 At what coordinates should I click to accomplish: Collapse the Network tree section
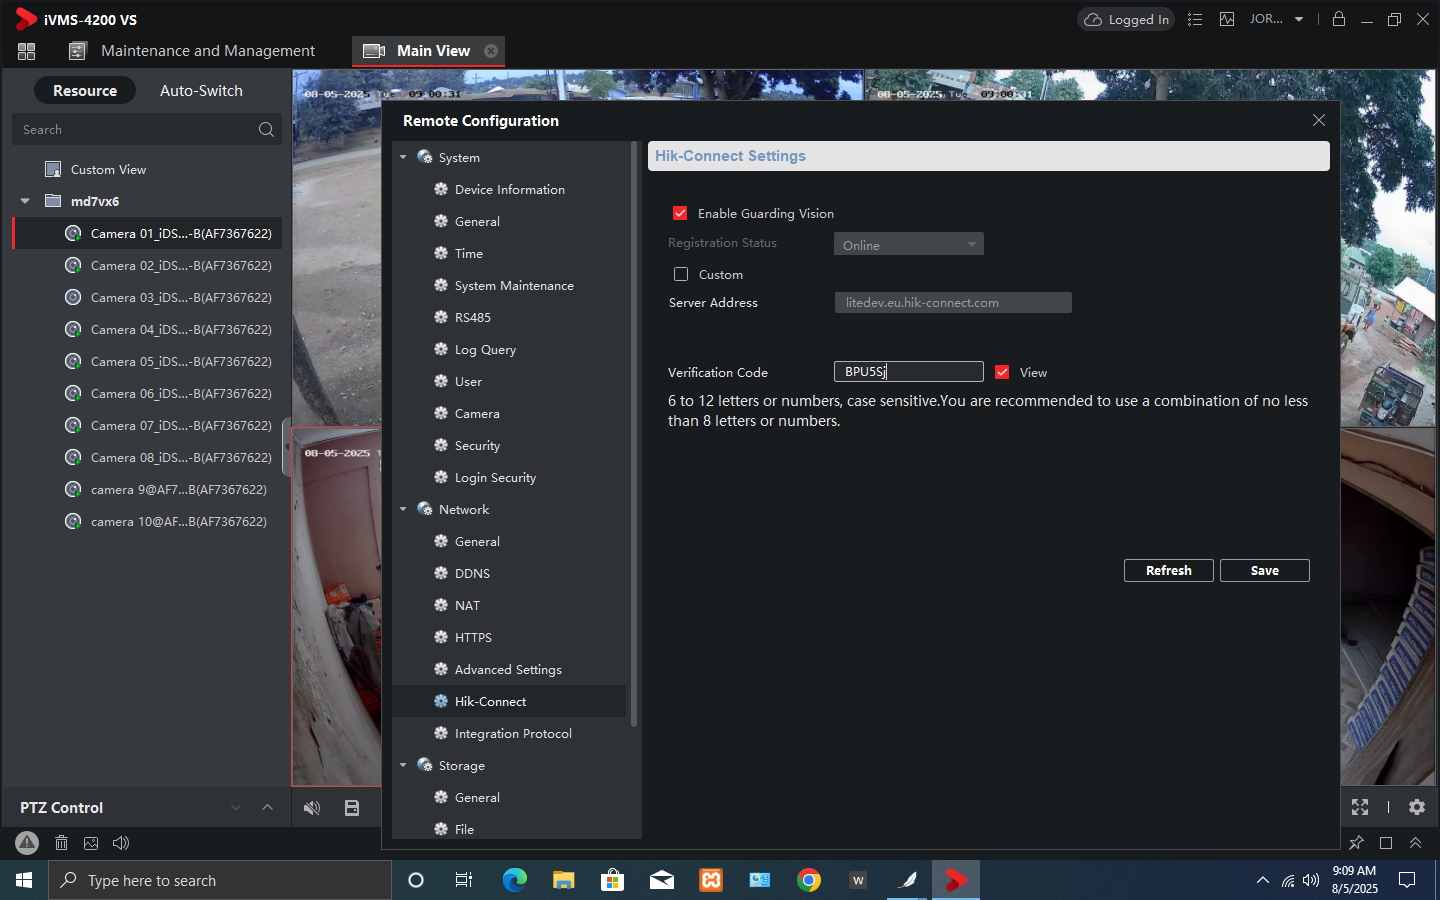[x=403, y=509]
